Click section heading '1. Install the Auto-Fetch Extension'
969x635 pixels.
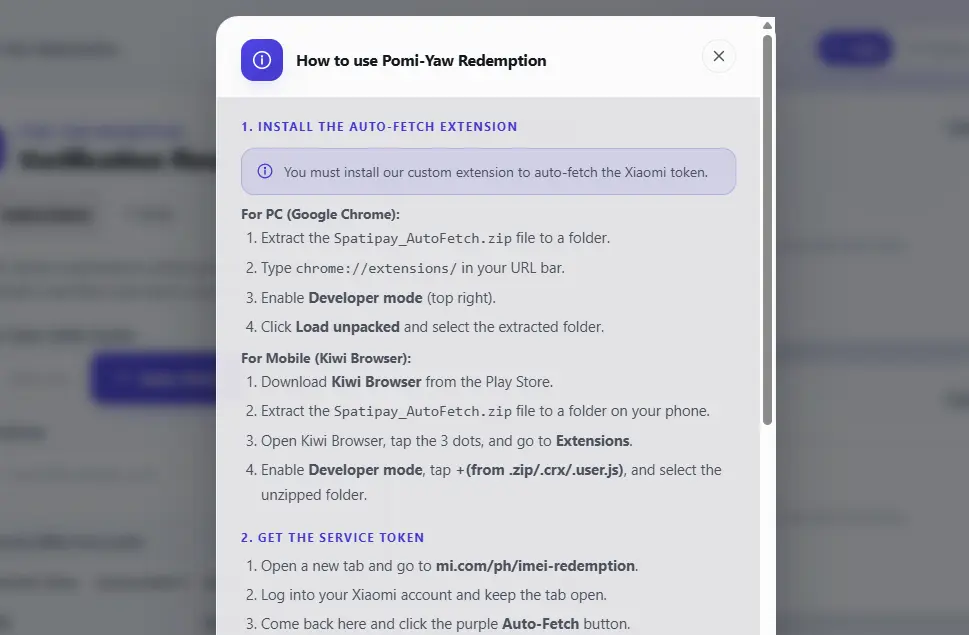click(x=379, y=127)
